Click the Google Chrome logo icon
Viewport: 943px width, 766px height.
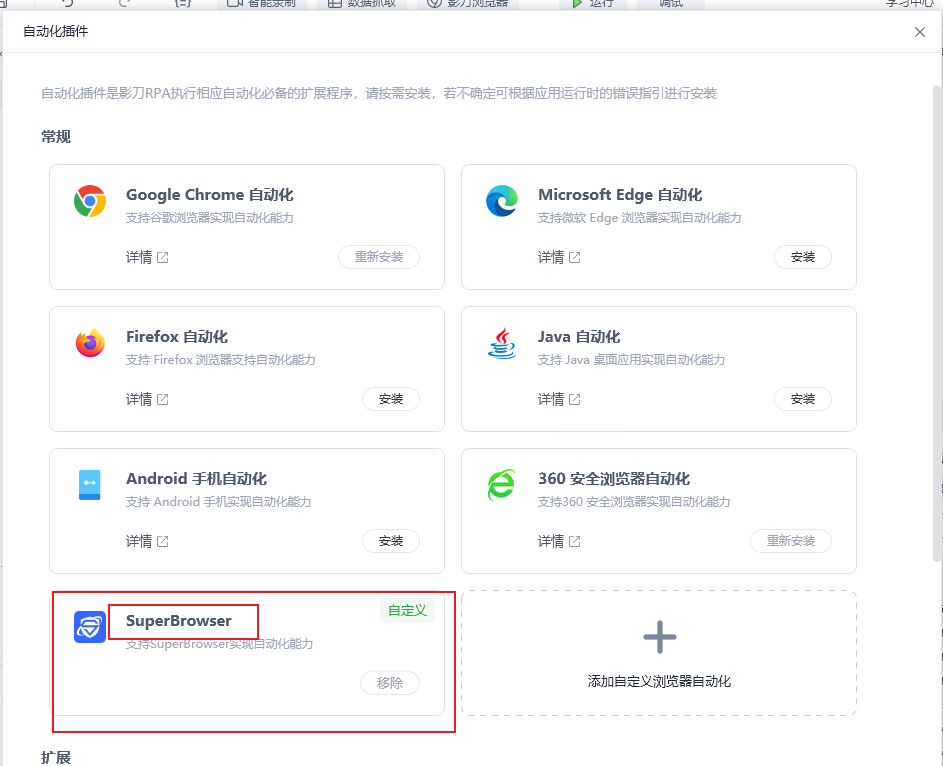click(x=90, y=201)
